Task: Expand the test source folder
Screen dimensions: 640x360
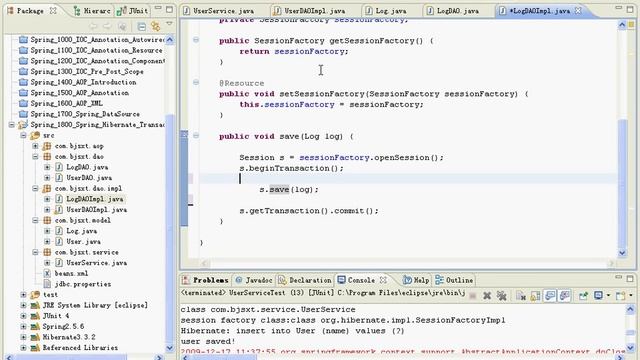Action: [23, 295]
